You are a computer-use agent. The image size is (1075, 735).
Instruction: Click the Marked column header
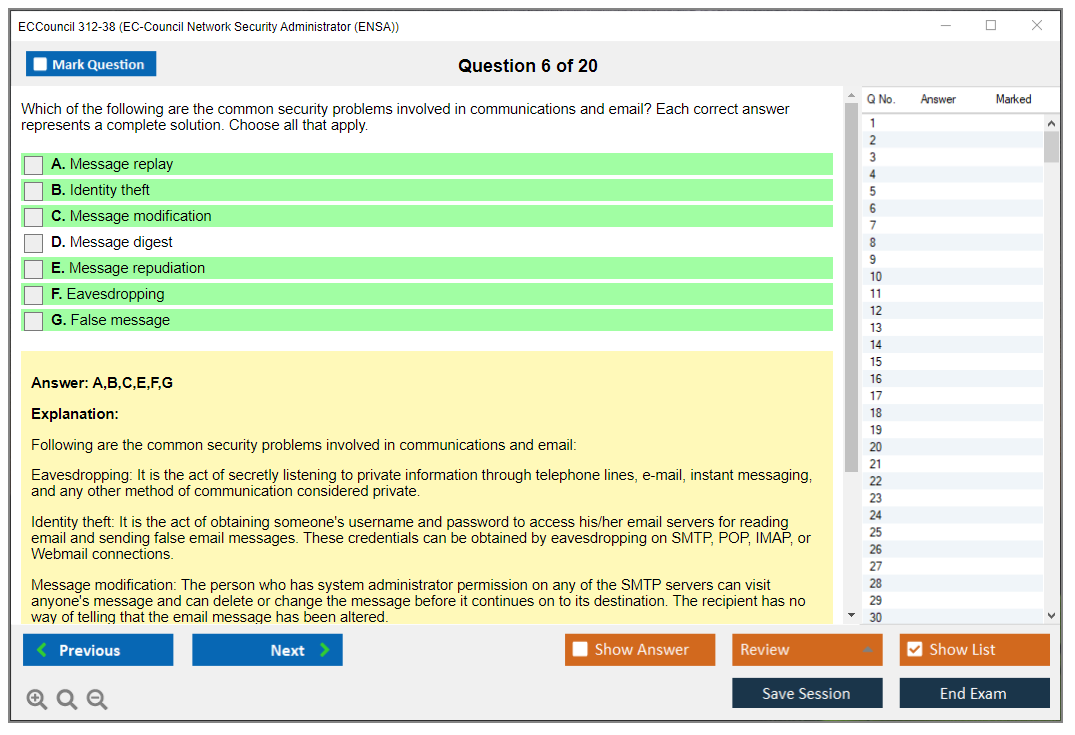point(1013,99)
